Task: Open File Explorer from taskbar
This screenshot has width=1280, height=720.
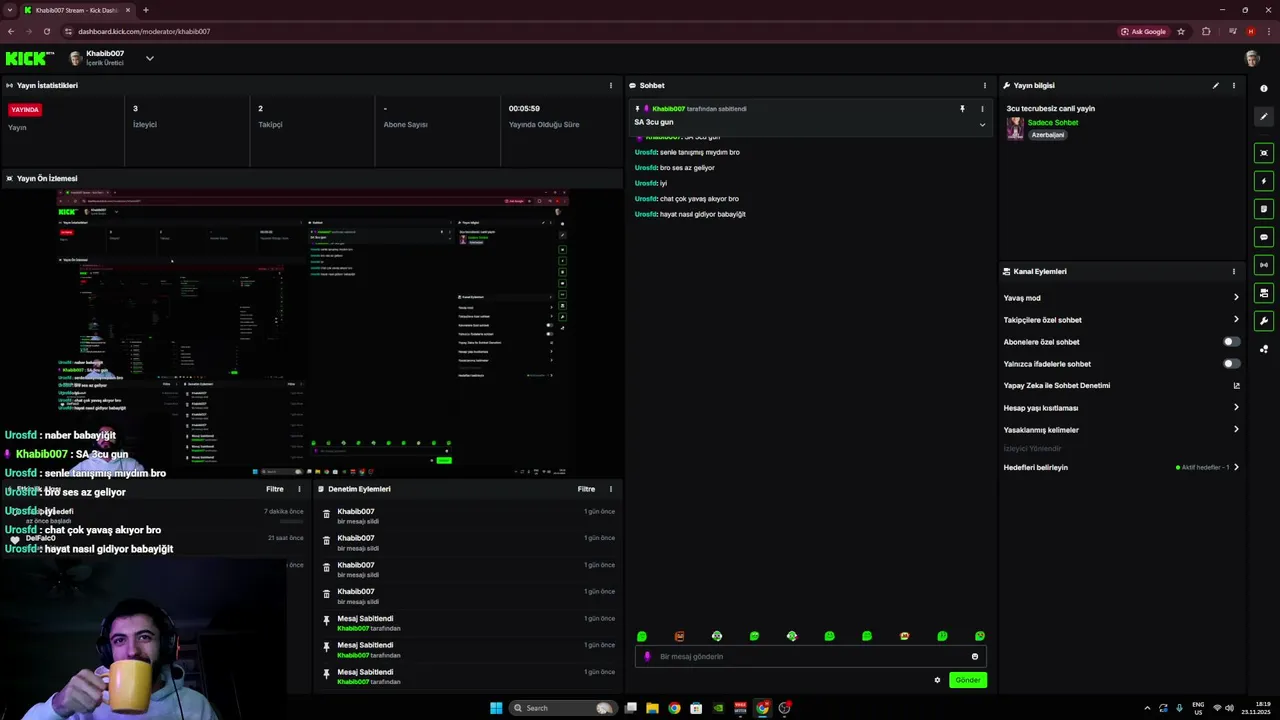Action: coord(652,708)
